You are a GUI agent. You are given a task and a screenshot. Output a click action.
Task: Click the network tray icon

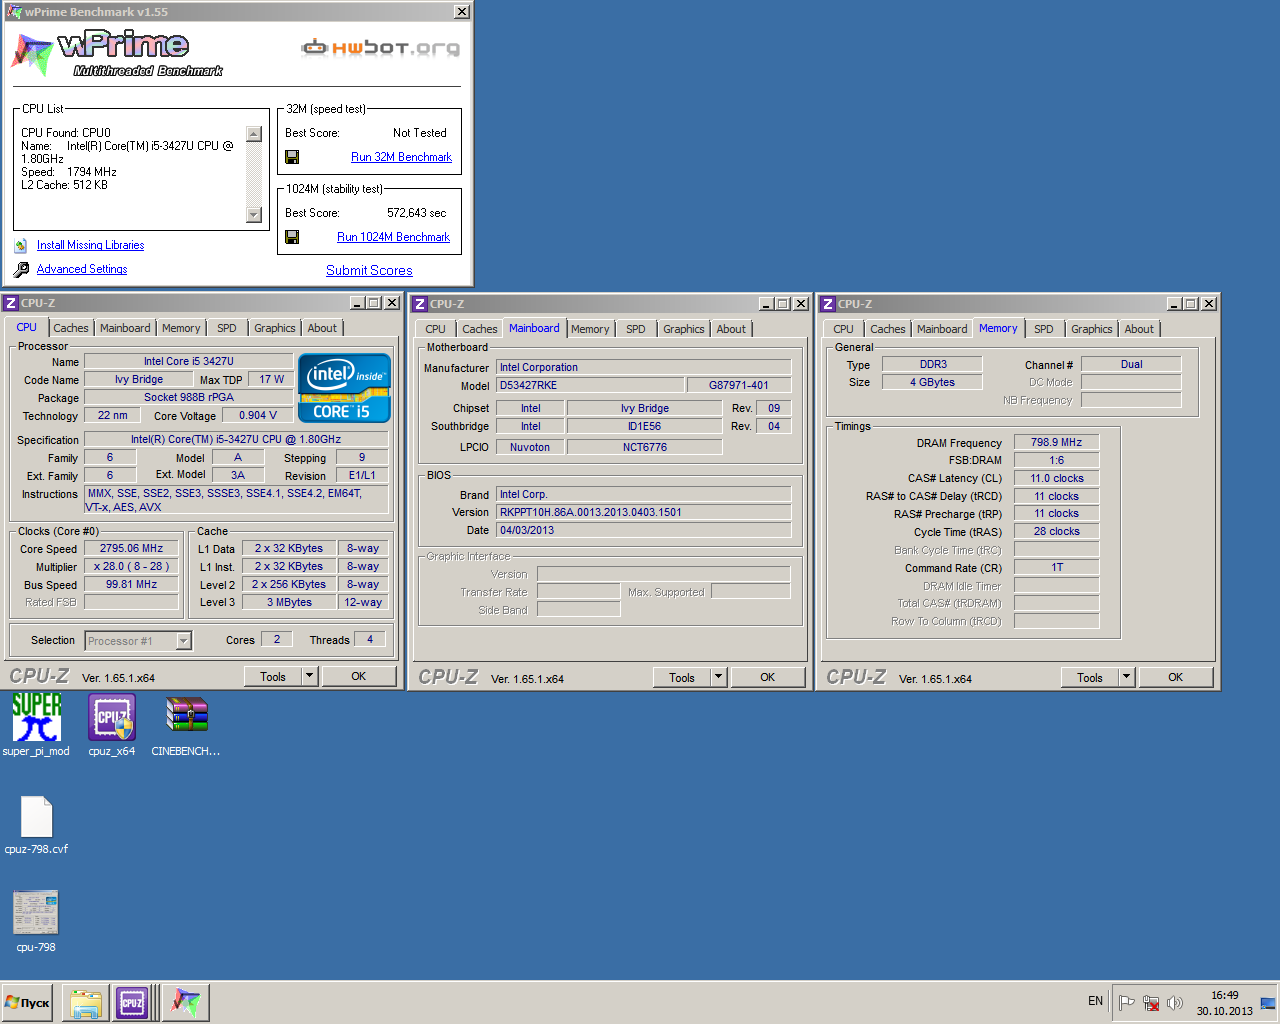[1151, 1003]
